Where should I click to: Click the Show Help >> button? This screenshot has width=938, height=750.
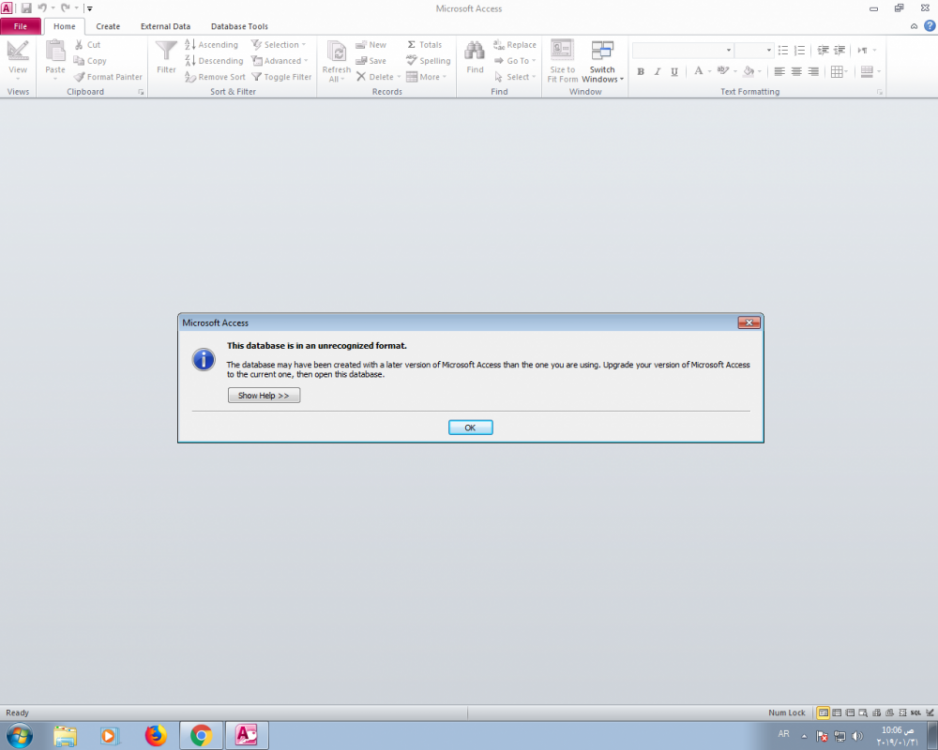tap(264, 395)
